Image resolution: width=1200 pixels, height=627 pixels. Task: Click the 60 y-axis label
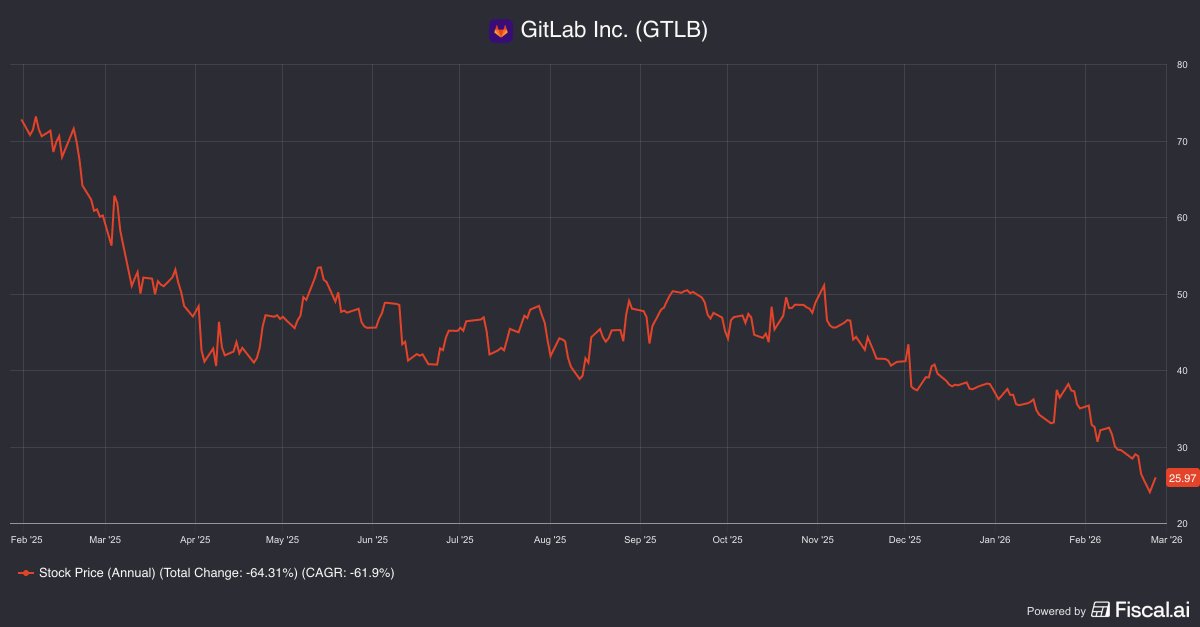click(x=1182, y=218)
